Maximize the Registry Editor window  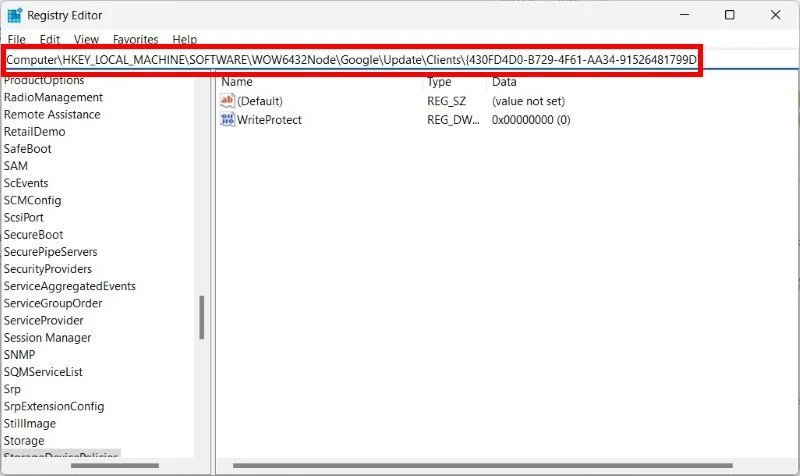tap(730, 15)
